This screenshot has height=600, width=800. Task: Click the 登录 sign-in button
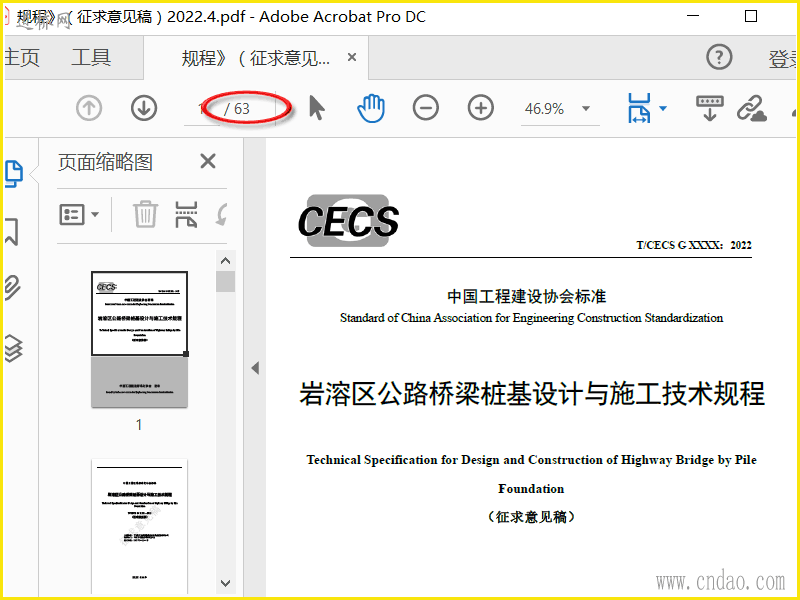tap(783, 59)
